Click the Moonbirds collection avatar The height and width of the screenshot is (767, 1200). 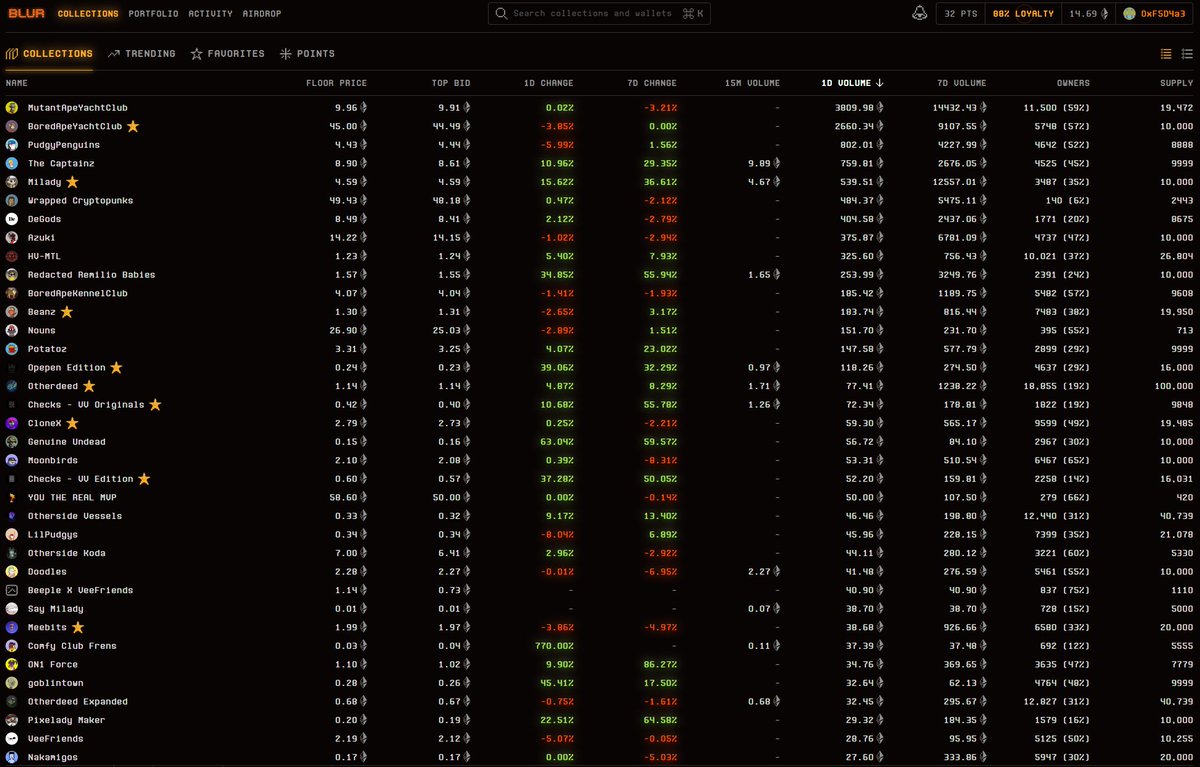[x=12, y=460]
